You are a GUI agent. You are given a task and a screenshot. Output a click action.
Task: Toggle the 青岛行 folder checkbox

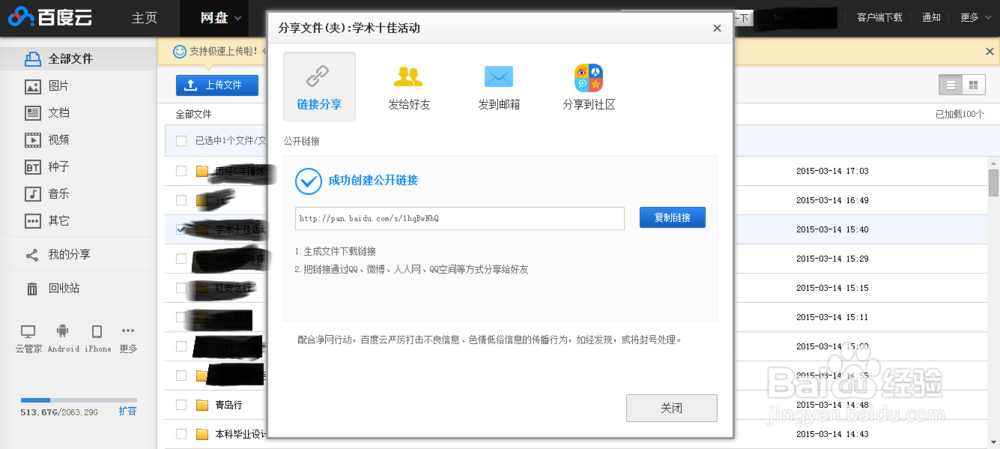[181, 405]
